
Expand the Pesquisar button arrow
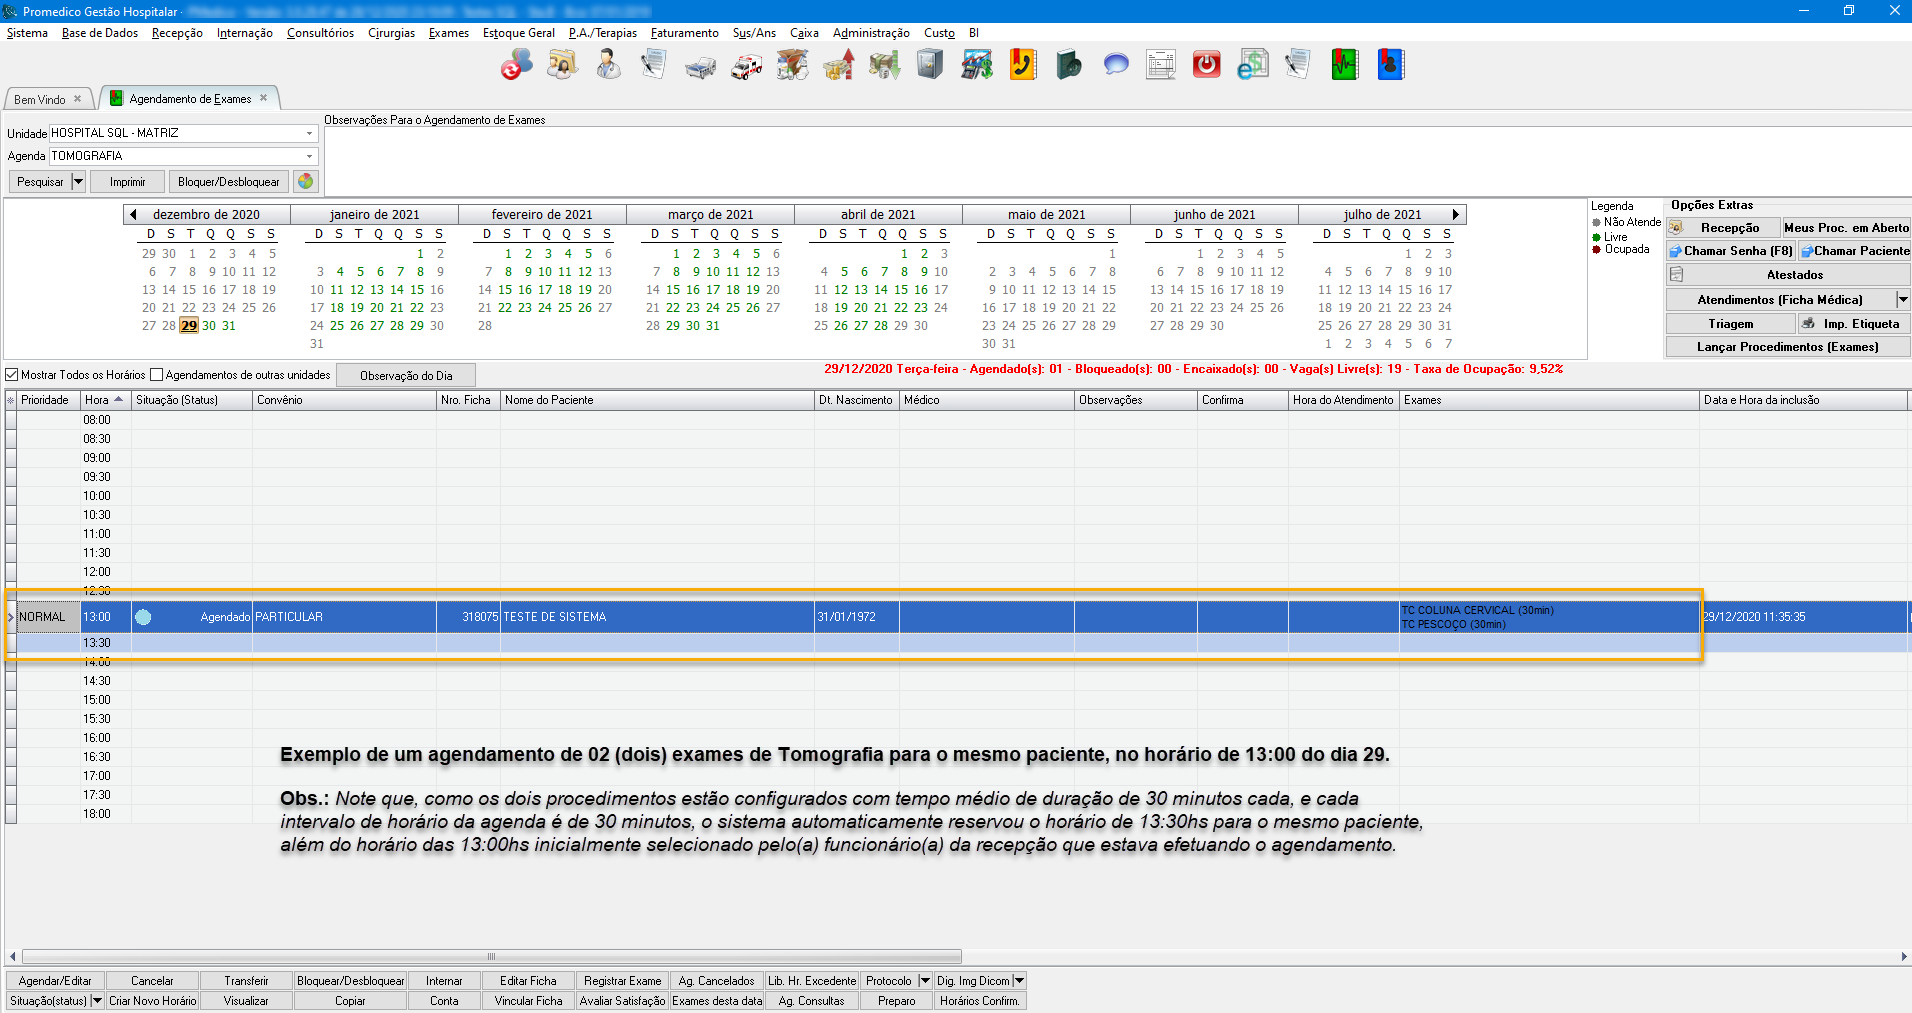[78, 181]
